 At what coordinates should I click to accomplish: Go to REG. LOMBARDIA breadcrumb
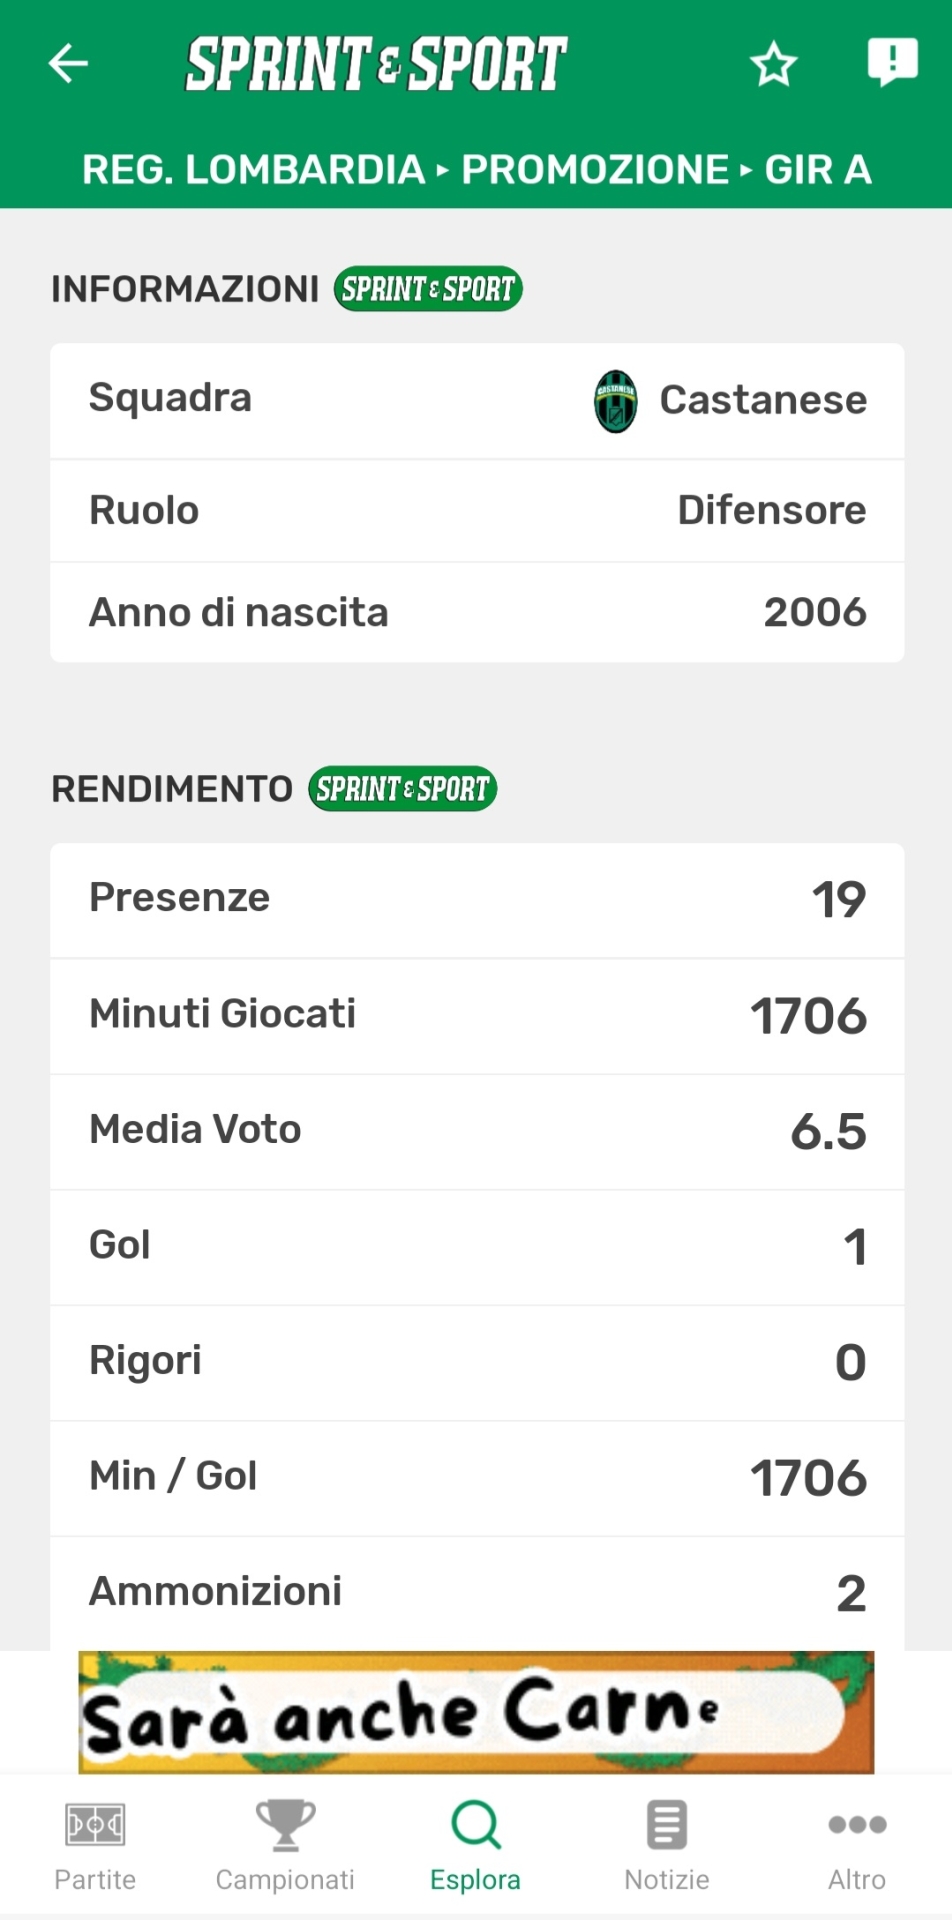[x=253, y=170]
